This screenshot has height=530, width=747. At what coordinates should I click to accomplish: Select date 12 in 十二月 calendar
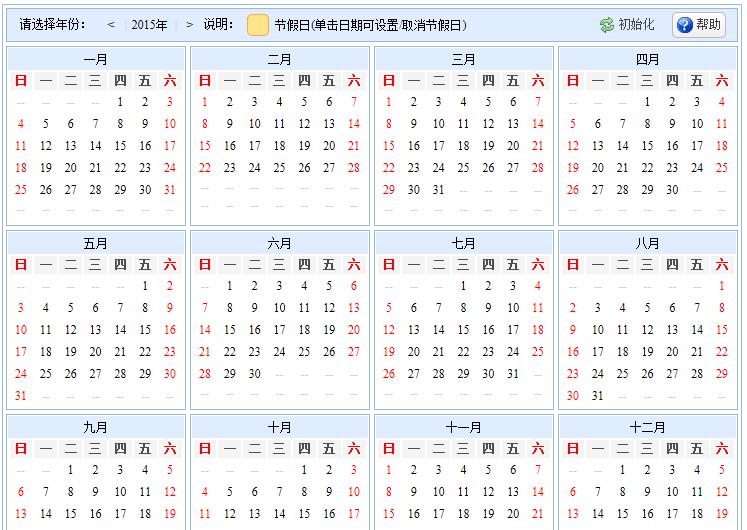pyautogui.click(x=722, y=492)
